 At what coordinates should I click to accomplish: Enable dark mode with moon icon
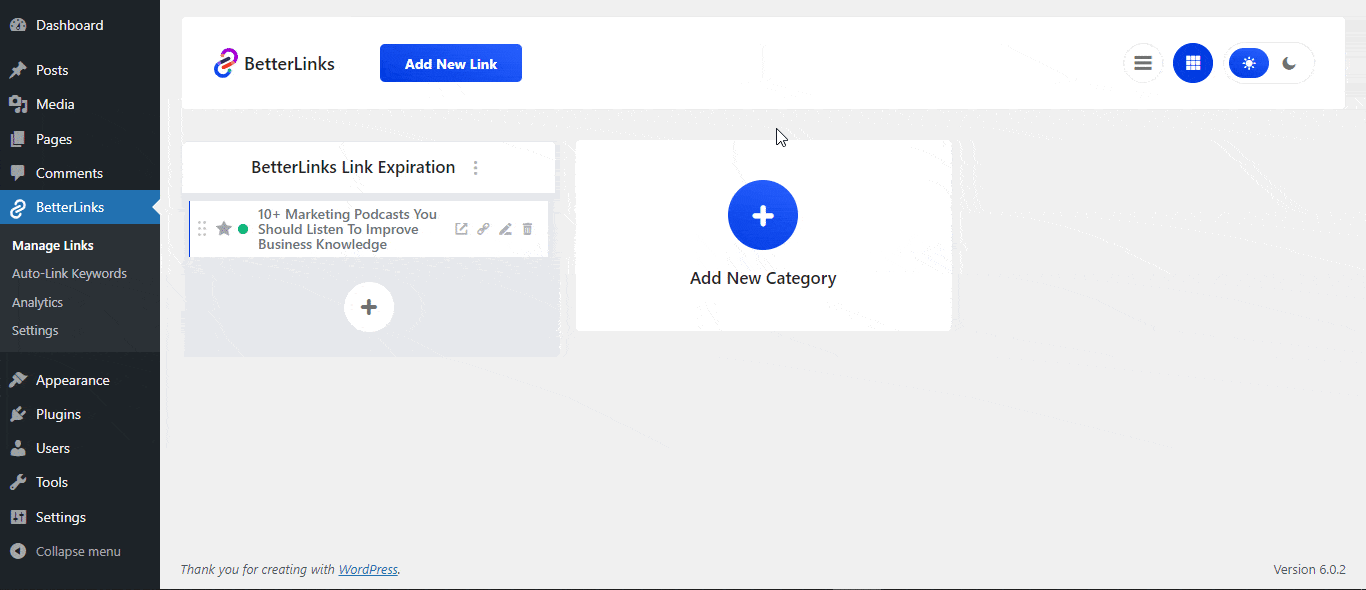[1290, 63]
